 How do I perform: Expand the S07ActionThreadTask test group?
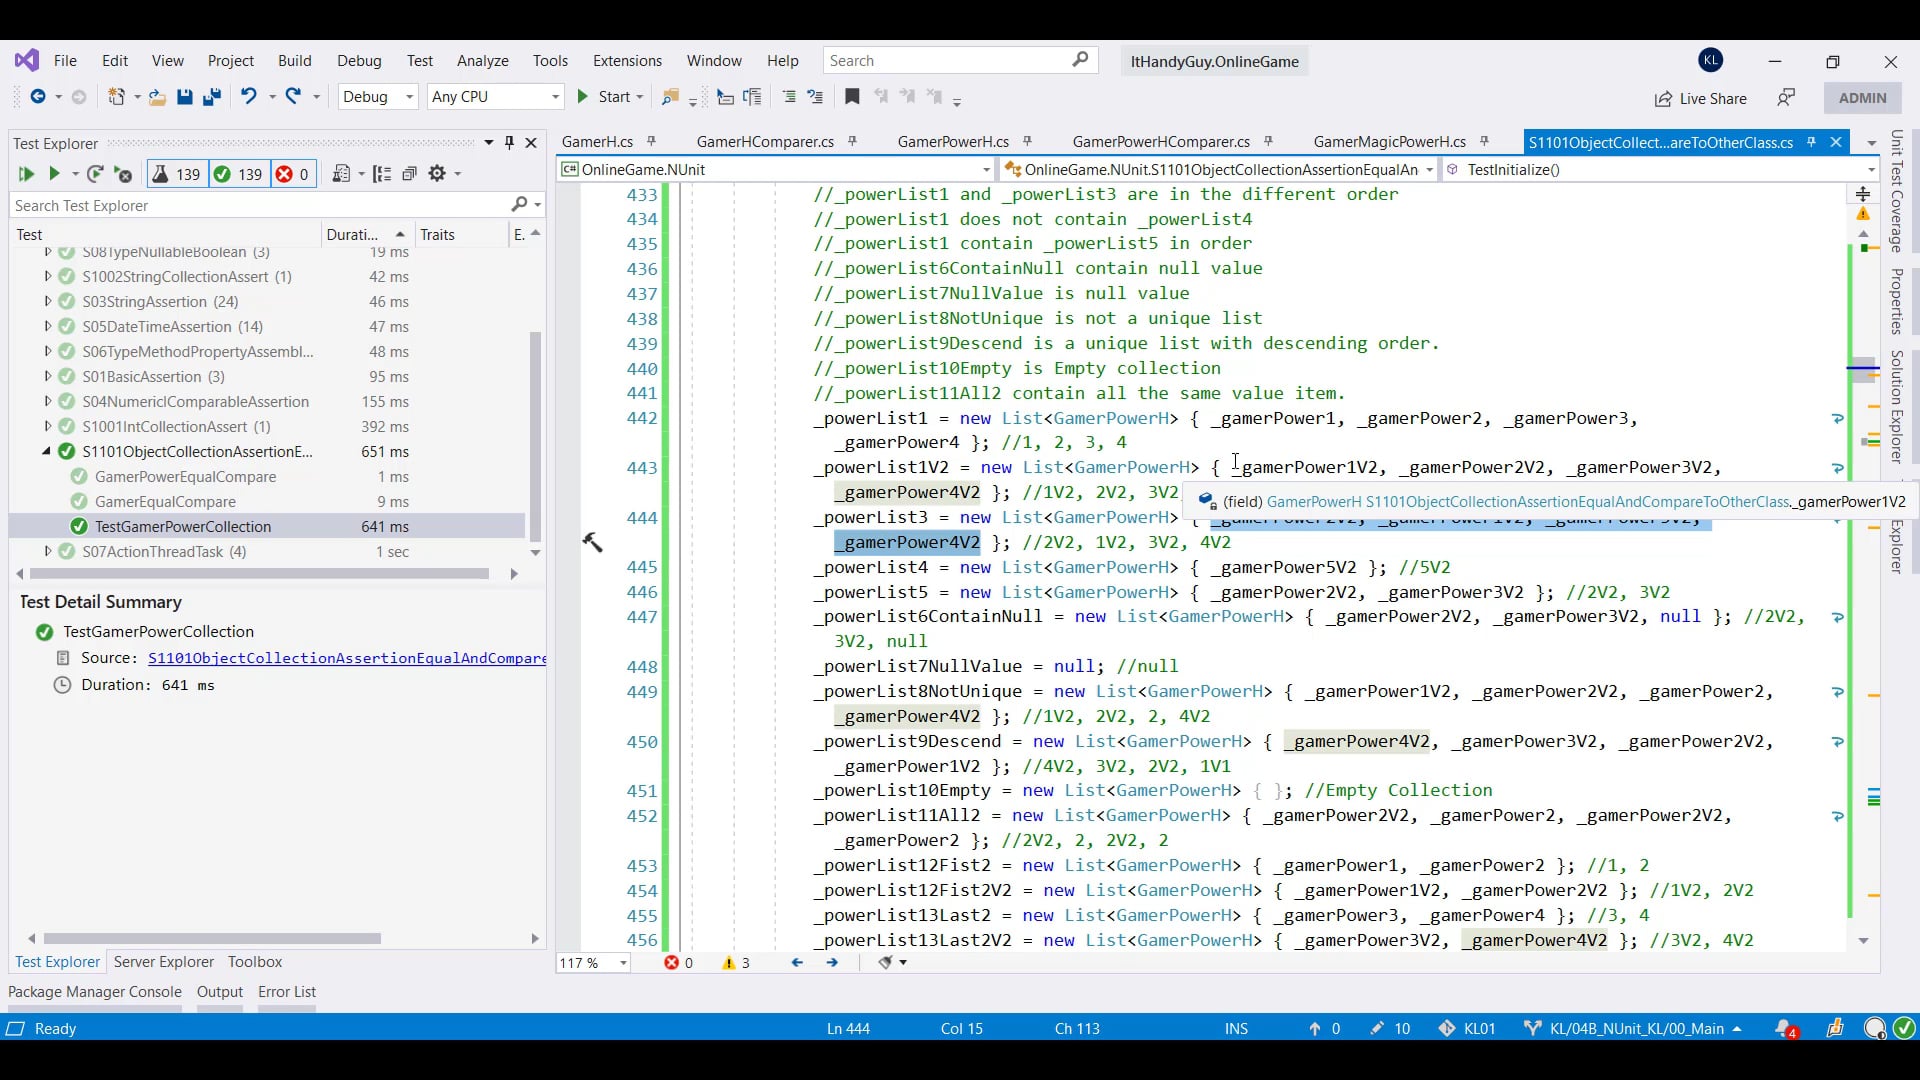click(46, 551)
